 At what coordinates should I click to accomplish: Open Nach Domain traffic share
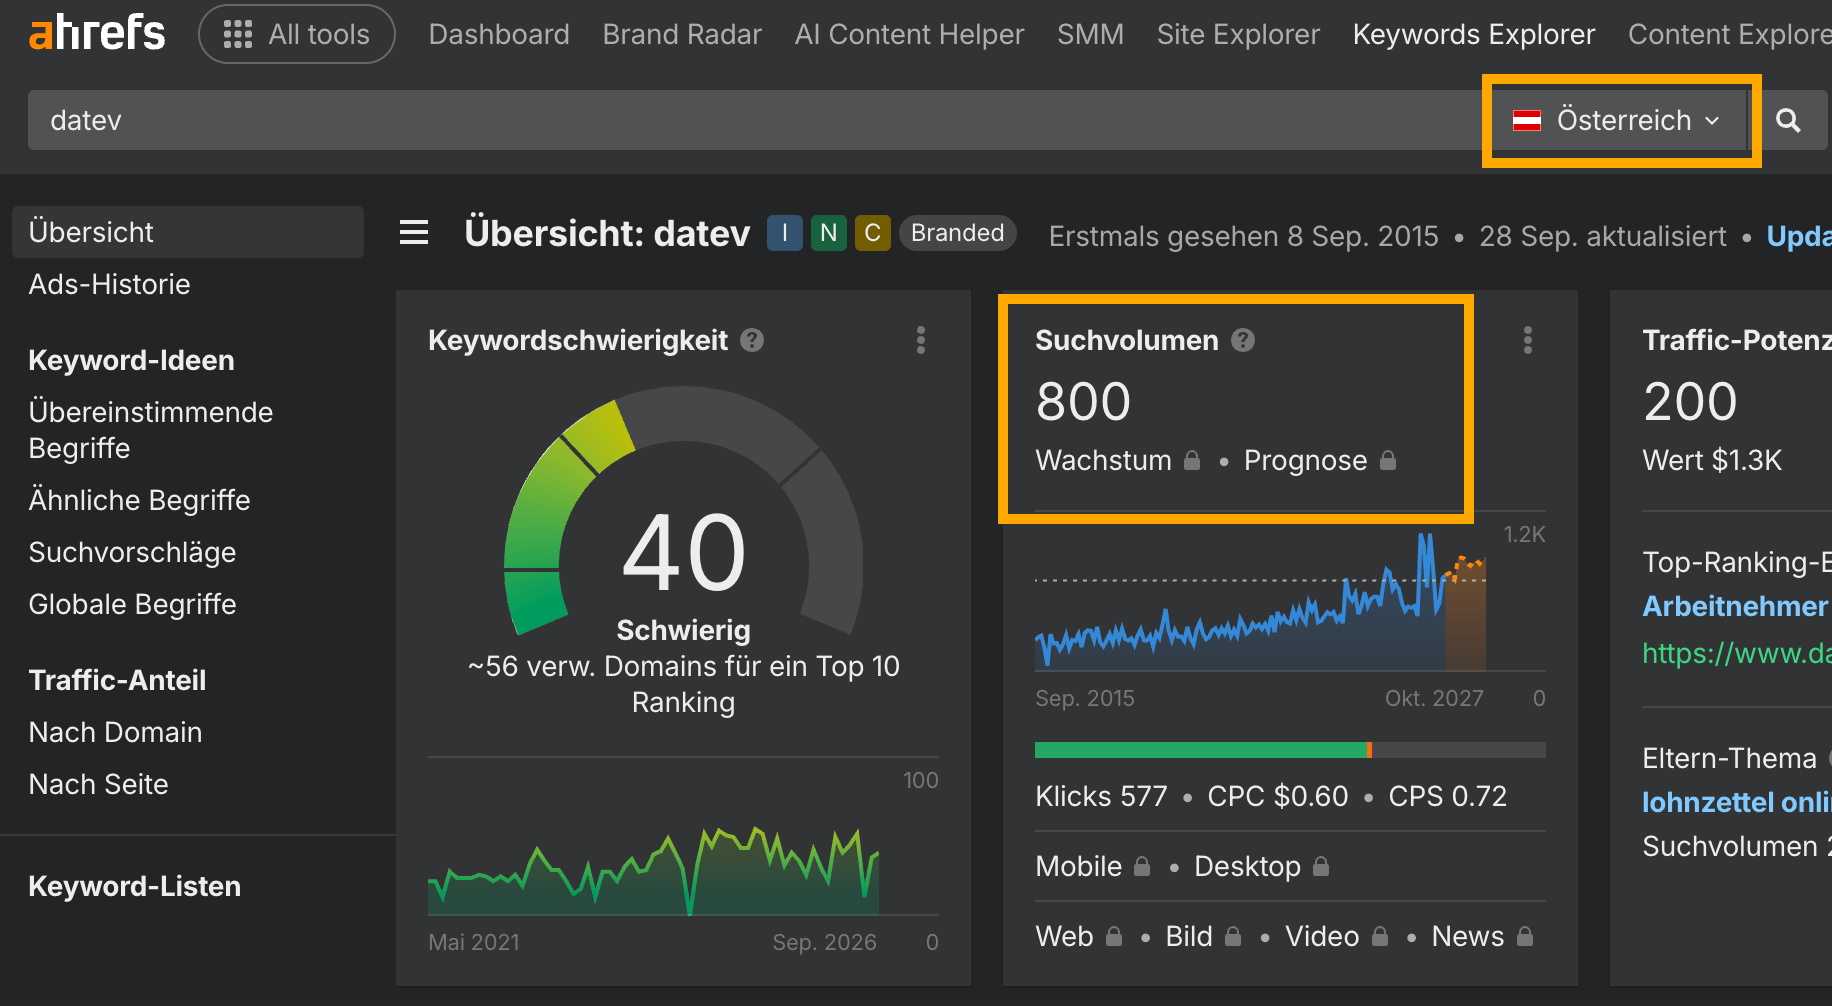(116, 732)
